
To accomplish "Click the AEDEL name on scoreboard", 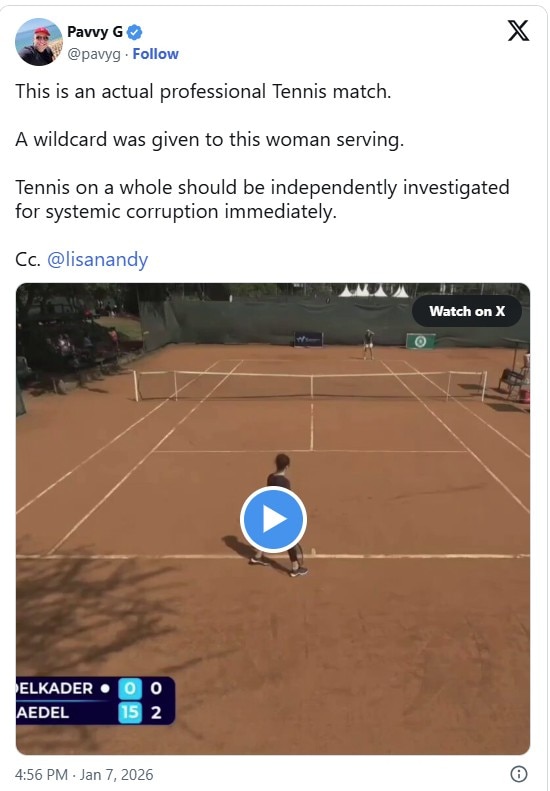I will coord(43,713).
